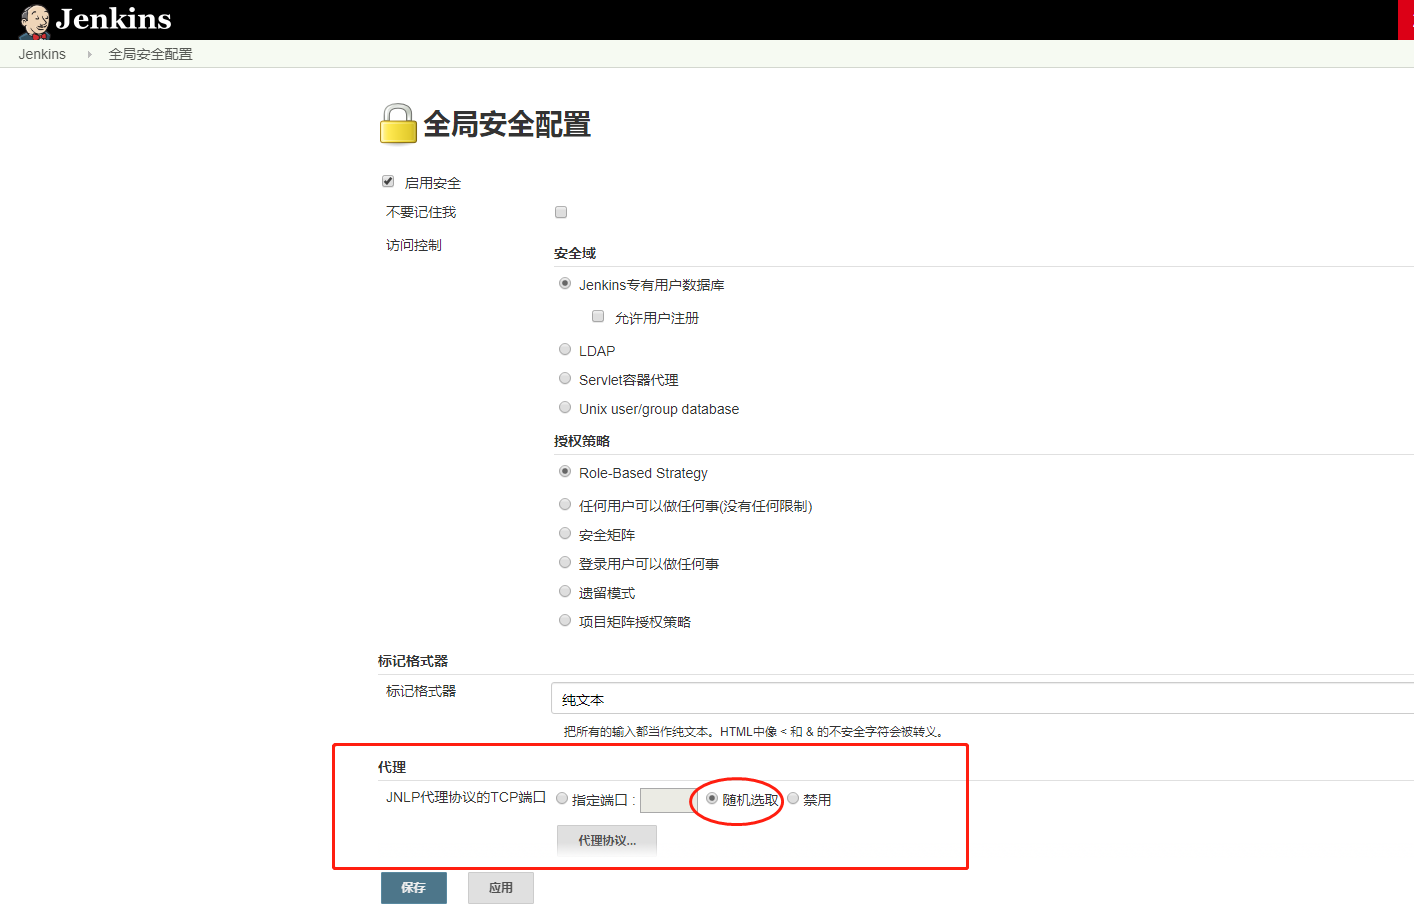Select the Servlet容器代理 radio button

[565, 378]
